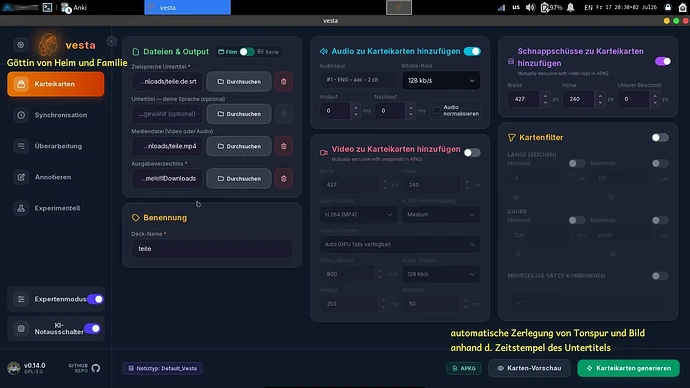The width and height of the screenshot is (690, 388).
Task: Click the Deck-Name field containing teile
Action: (x=212, y=249)
